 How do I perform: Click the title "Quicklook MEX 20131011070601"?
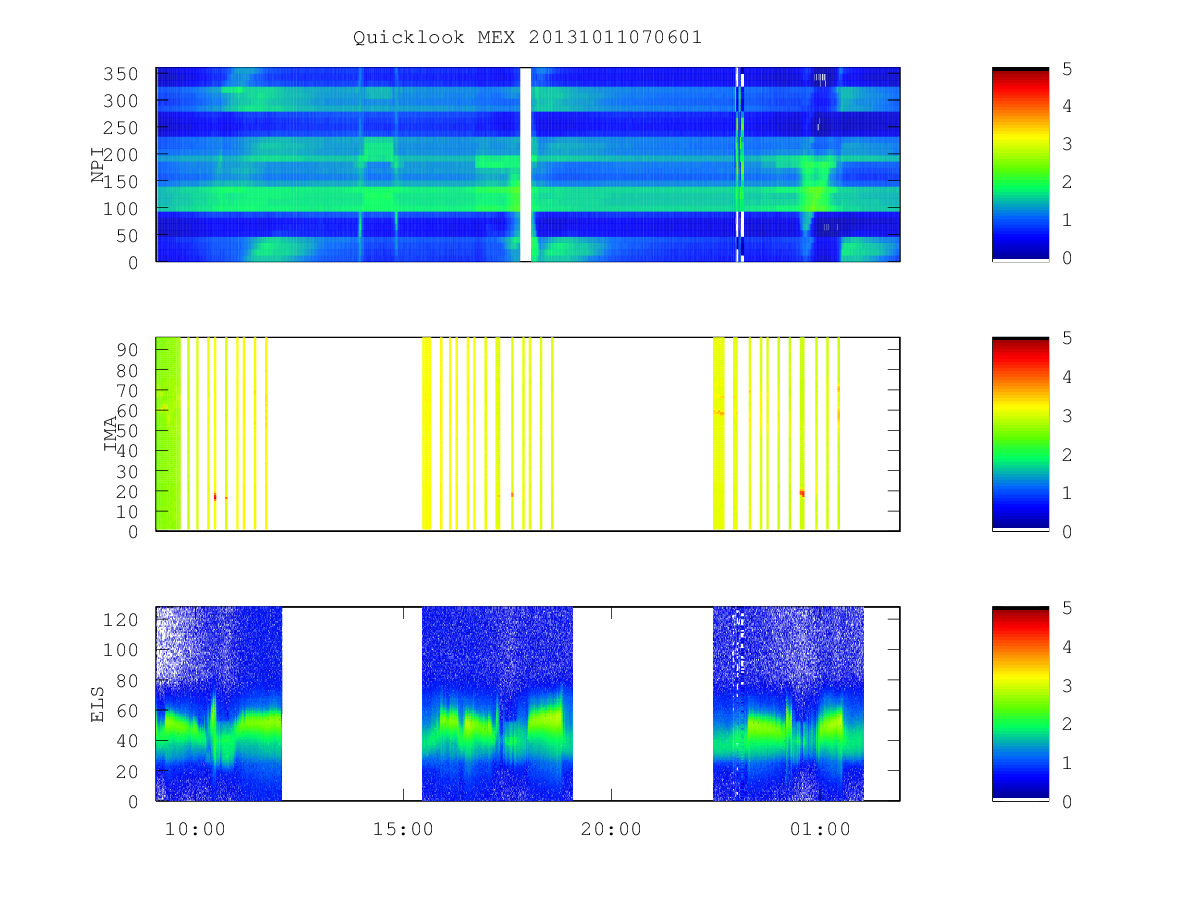pos(527,38)
